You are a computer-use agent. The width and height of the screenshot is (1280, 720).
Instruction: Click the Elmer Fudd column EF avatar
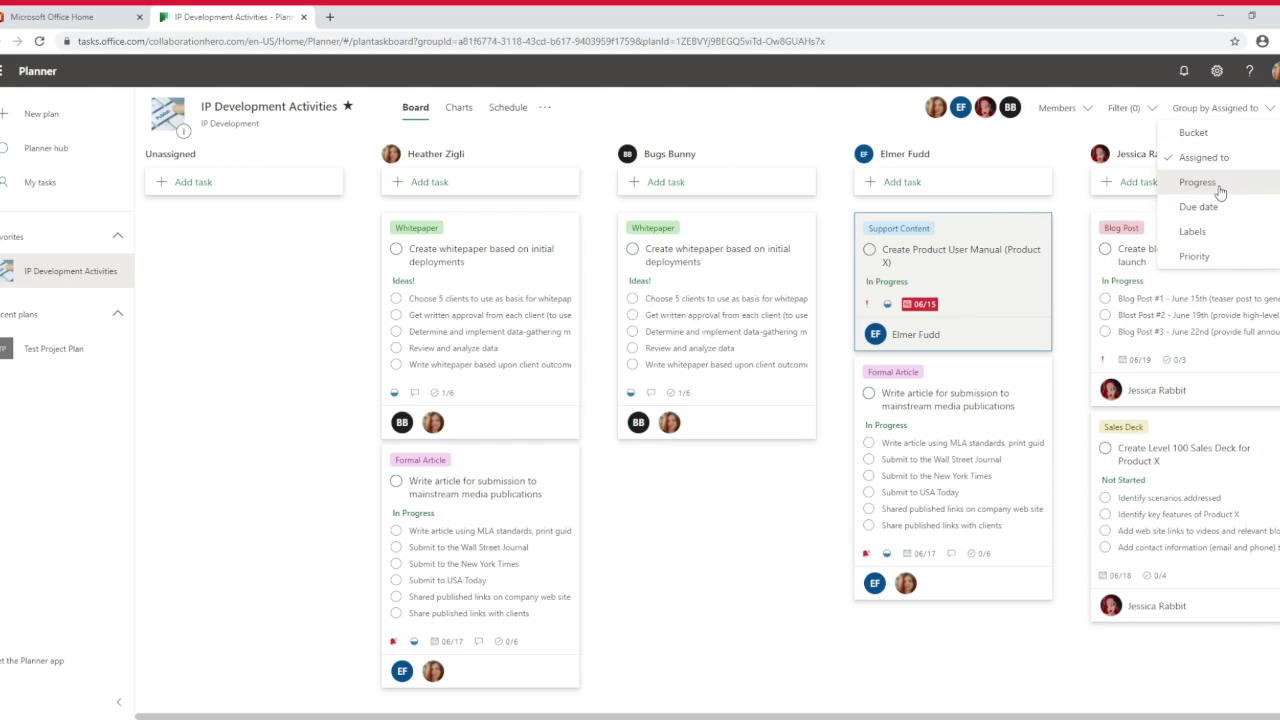point(864,154)
